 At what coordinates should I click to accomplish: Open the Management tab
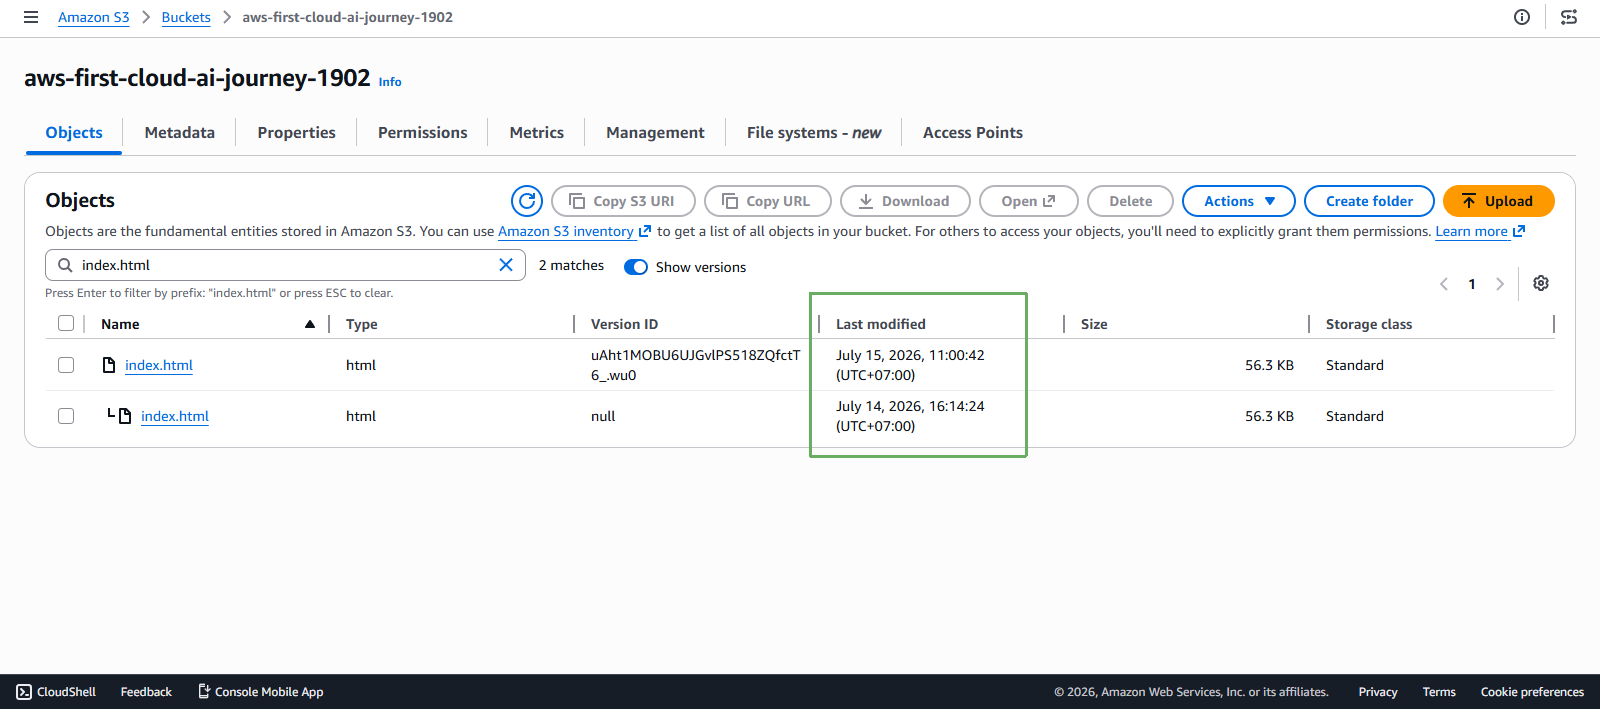point(655,133)
